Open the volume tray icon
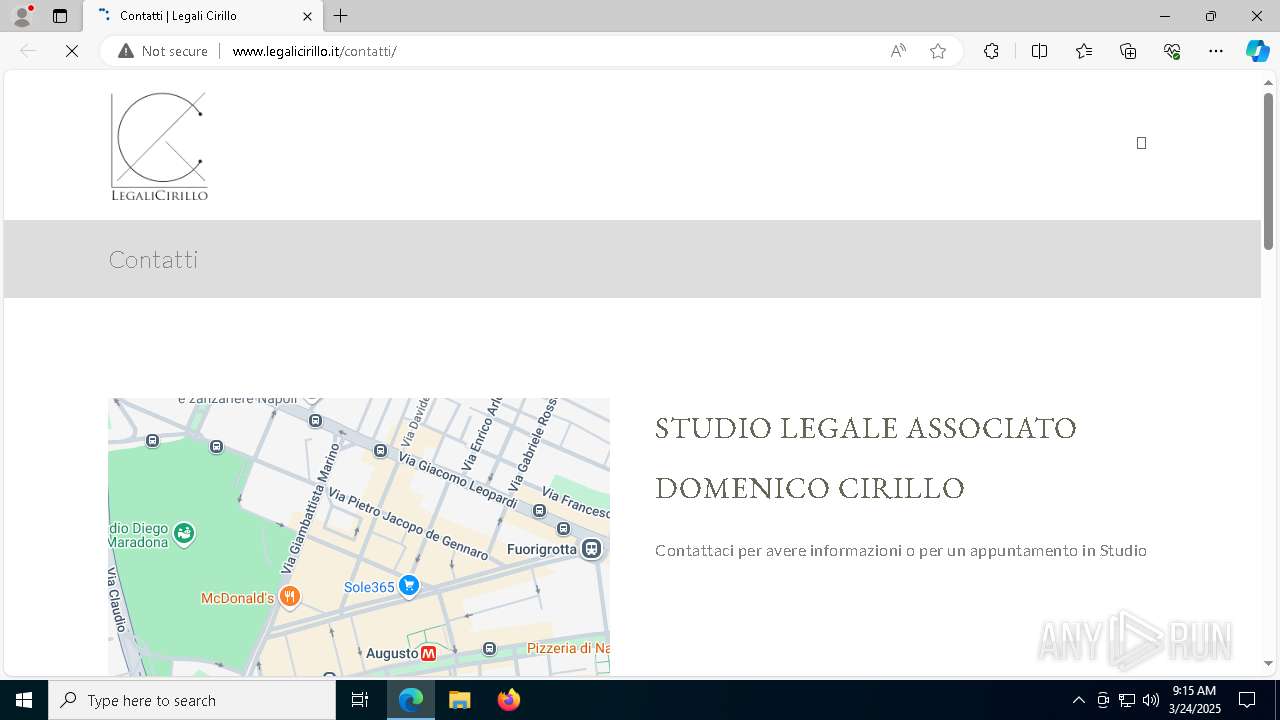Viewport: 1280px width, 720px height. pos(1150,700)
